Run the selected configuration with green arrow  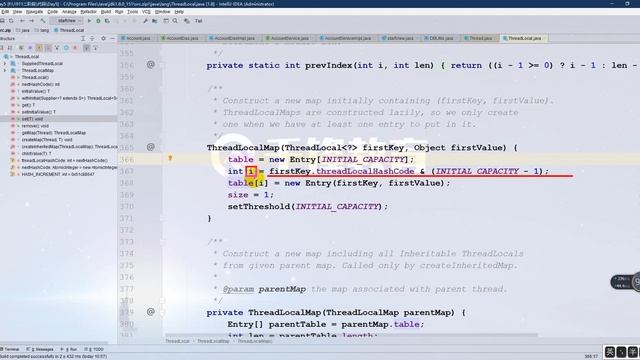89,20
